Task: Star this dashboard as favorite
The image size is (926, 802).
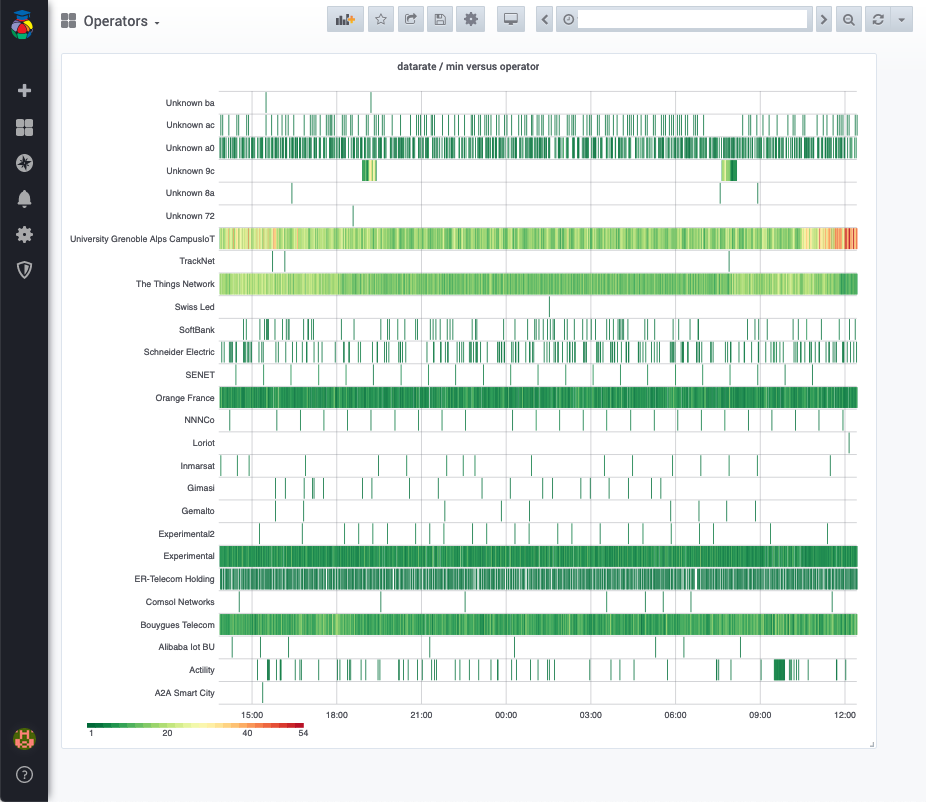Action: pyautogui.click(x=381, y=19)
